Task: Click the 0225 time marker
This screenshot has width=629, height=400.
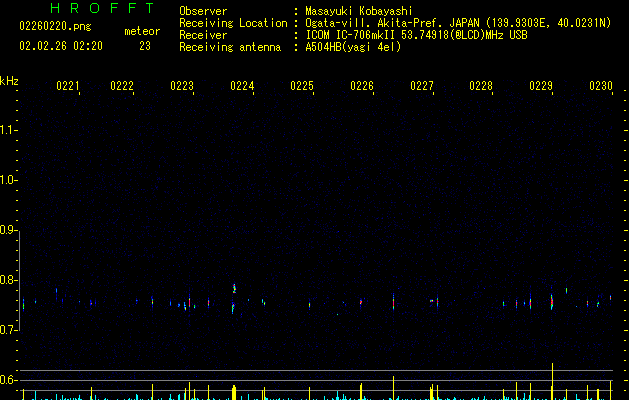Action: [302, 85]
